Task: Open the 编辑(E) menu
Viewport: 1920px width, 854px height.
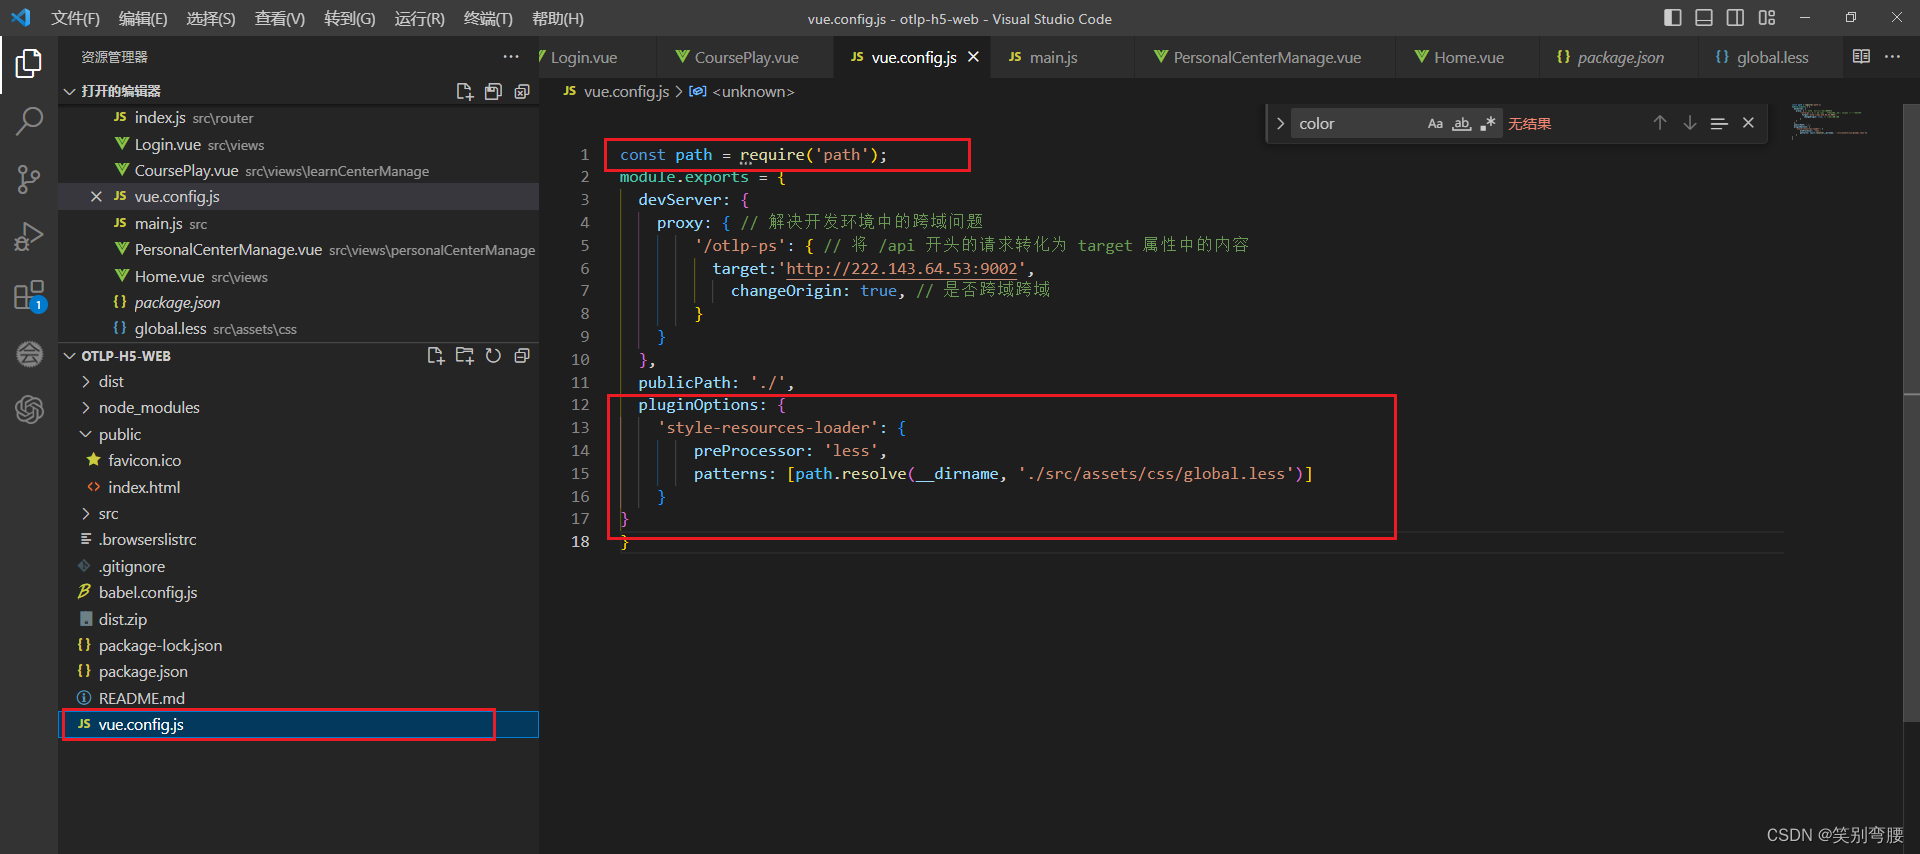Action: (143, 19)
